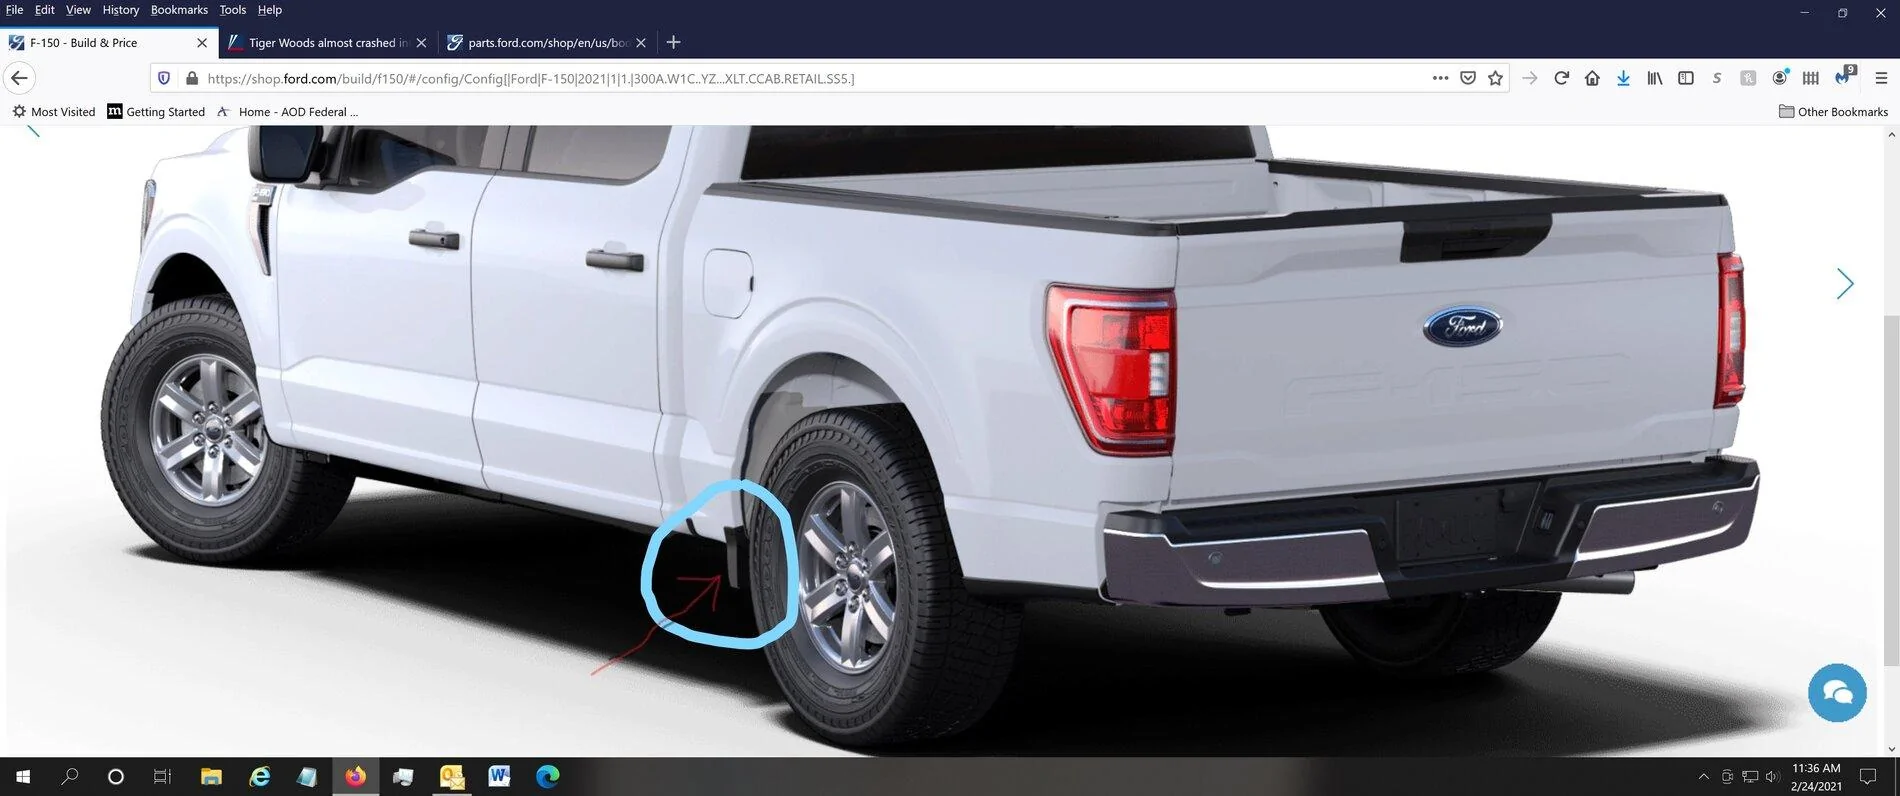The image size is (1900, 796).
Task: Bookmark this page with the star
Action: (x=1495, y=78)
